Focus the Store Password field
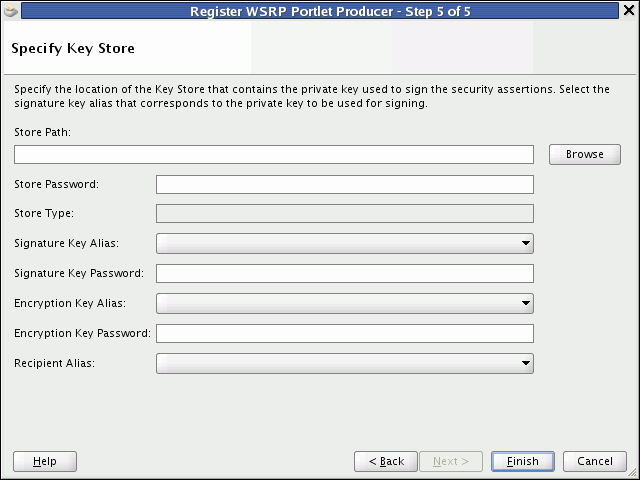Screen dimensions: 640x480 (x=345, y=184)
